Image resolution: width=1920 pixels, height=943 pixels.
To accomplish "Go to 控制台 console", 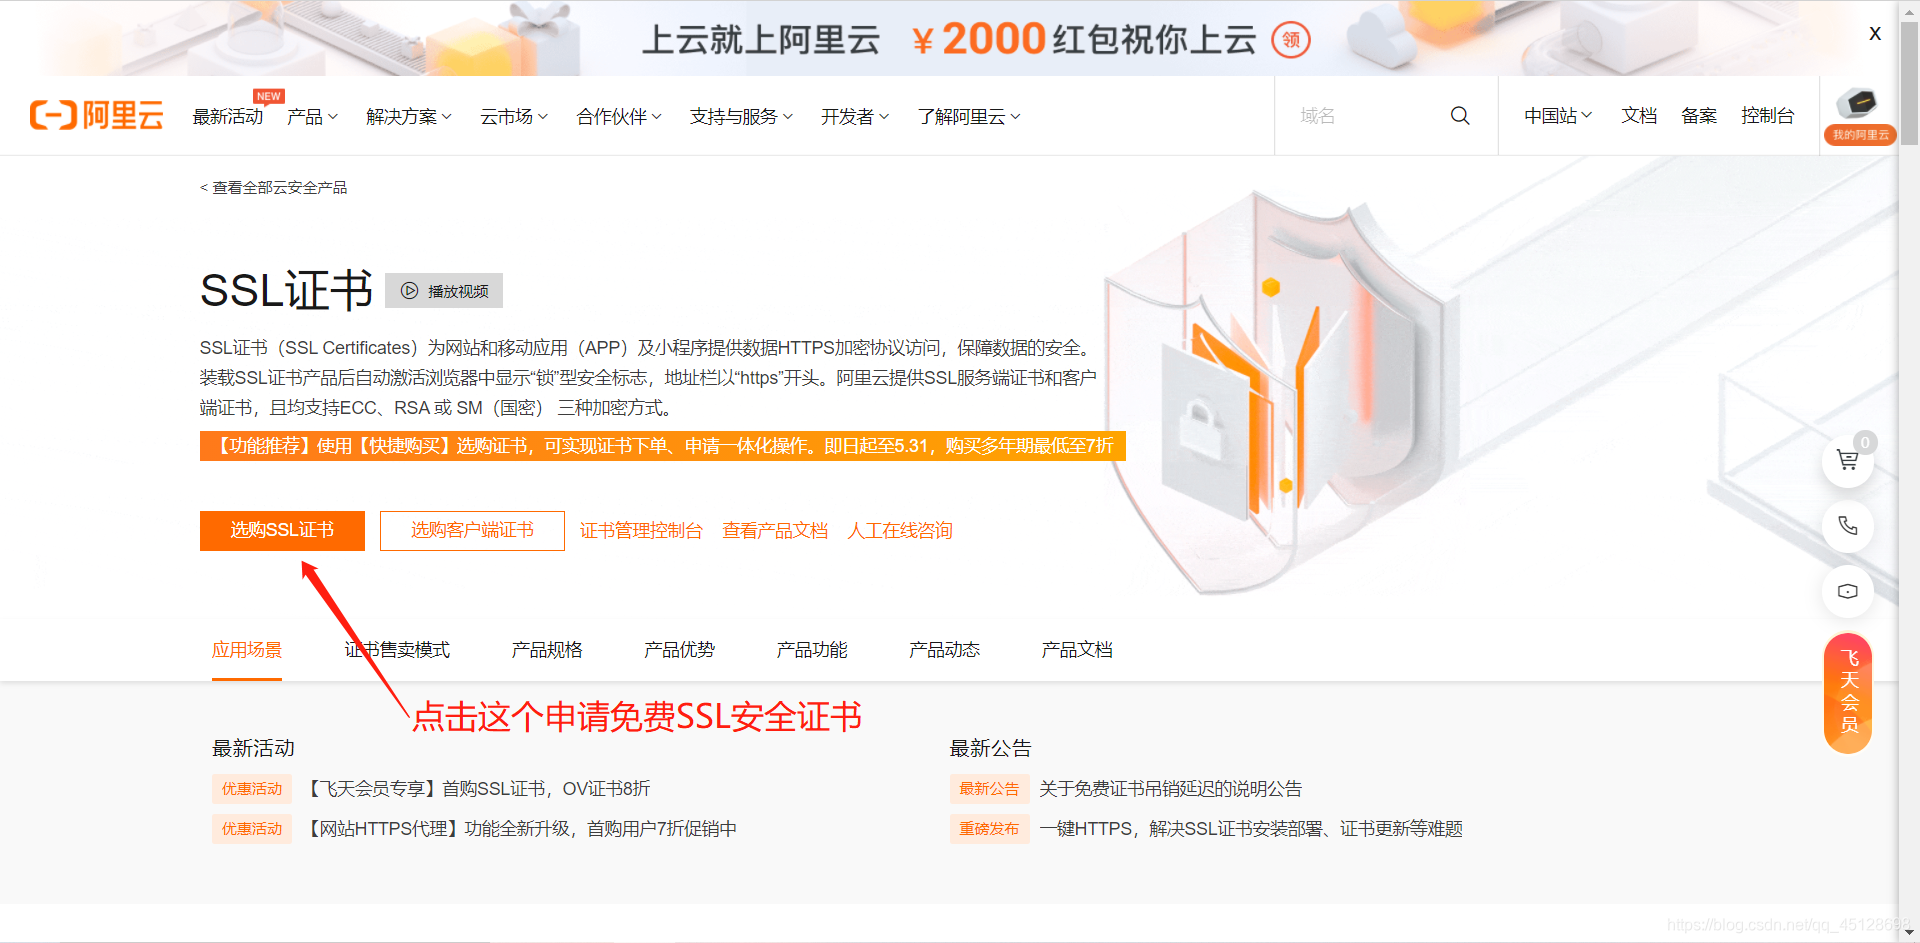I will pyautogui.click(x=1767, y=116).
